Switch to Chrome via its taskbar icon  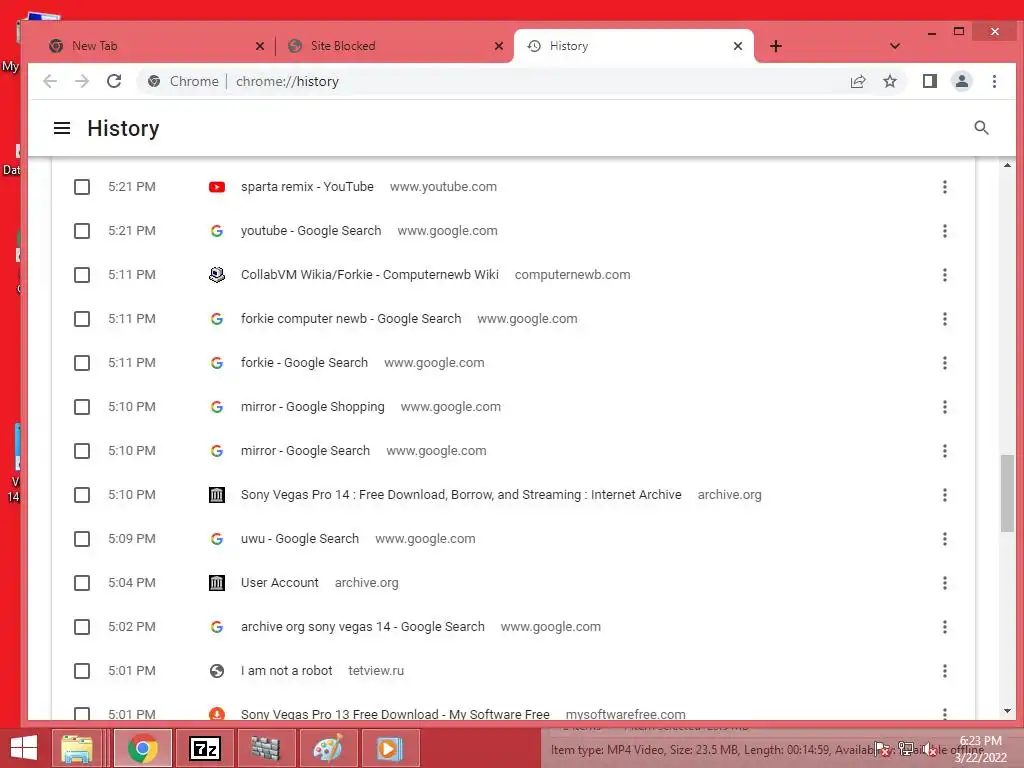tap(142, 748)
